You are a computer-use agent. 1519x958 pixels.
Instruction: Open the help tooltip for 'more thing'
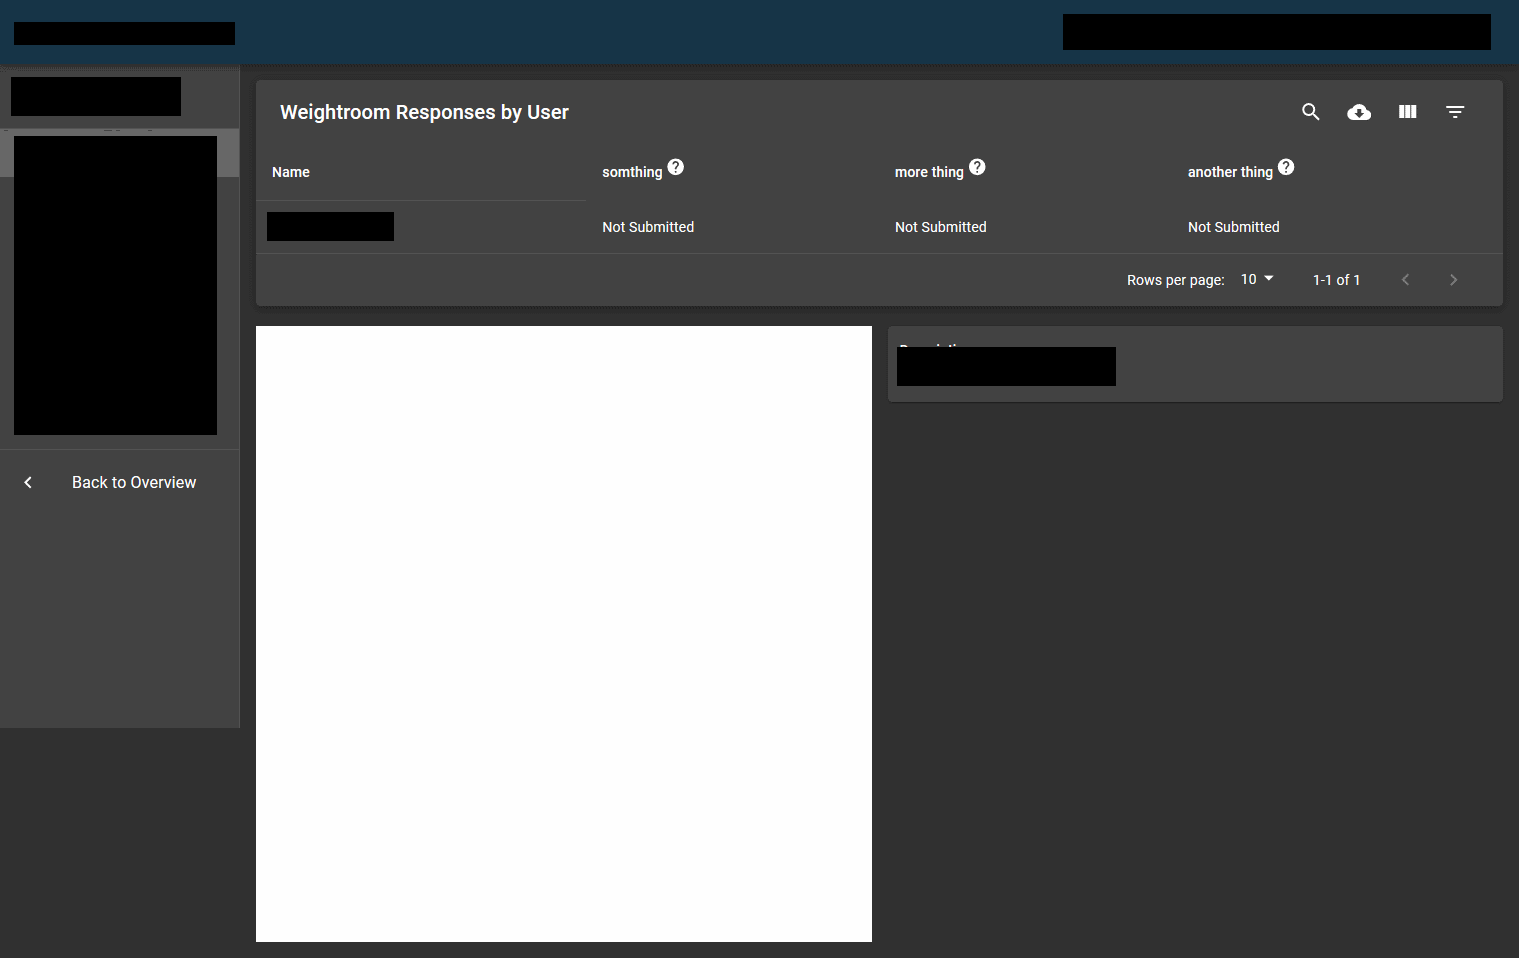pos(977,167)
